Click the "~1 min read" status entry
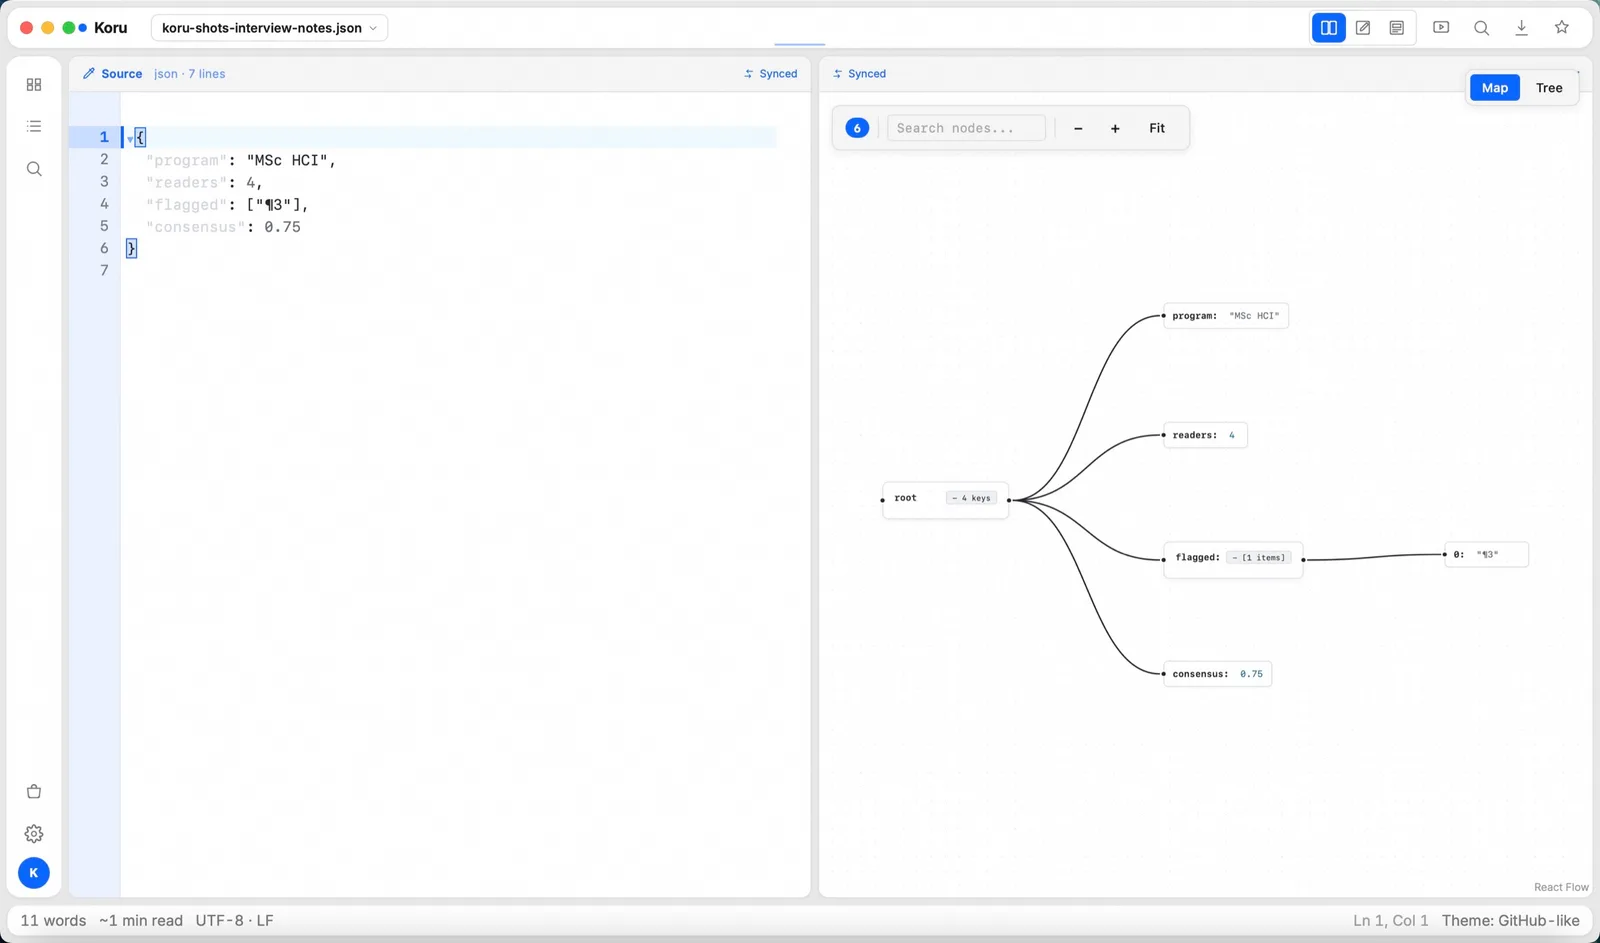The height and width of the screenshot is (943, 1600). click(x=141, y=921)
